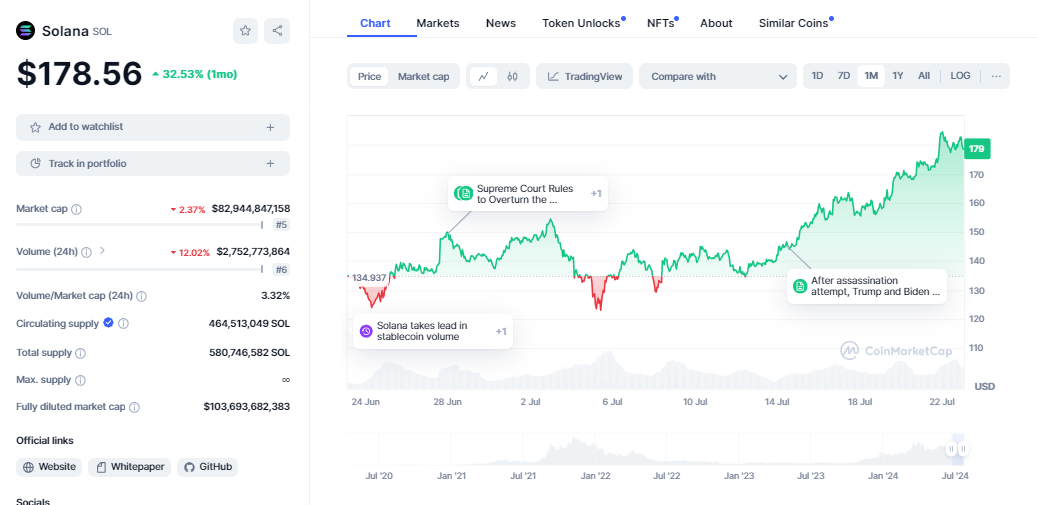This screenshot has width=1038, height=505.
Task: Click the star icon in Add to watchlist
Action: click(x=36, y=127)
